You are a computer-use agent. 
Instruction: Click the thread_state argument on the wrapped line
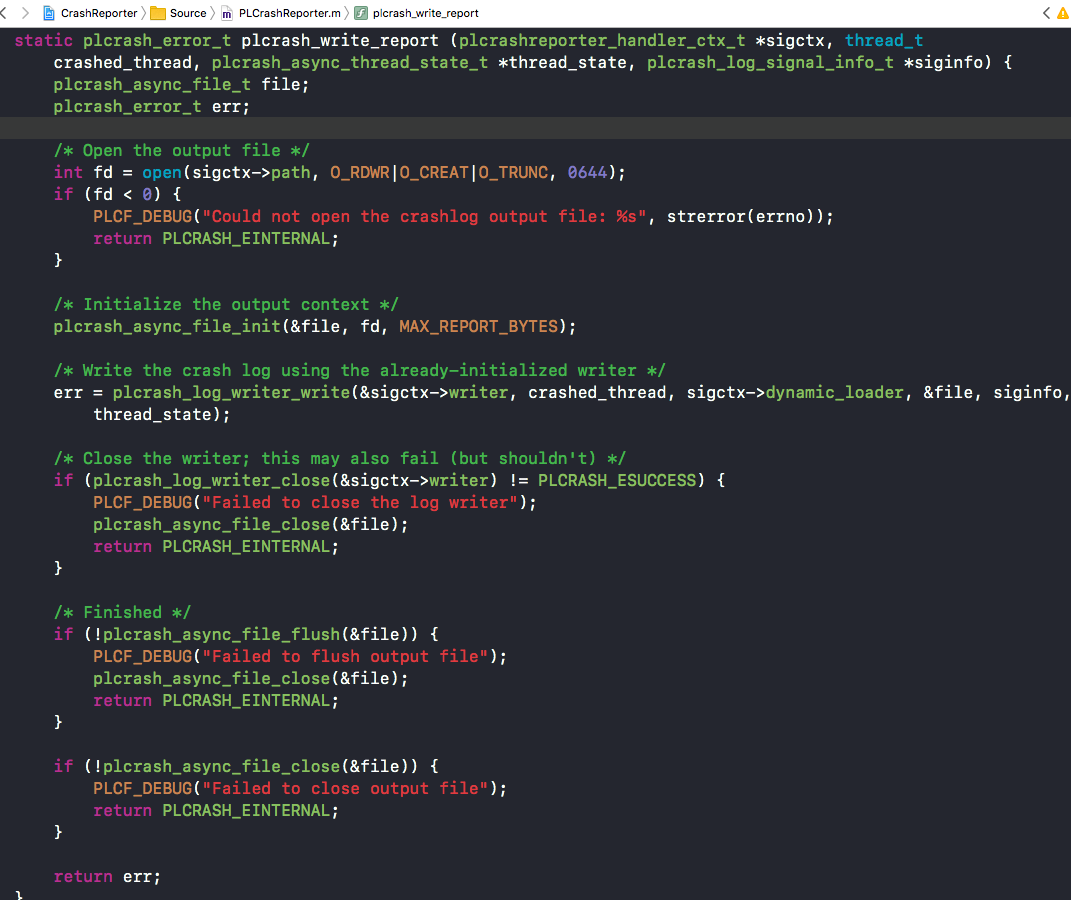click(x=152, y=414)
